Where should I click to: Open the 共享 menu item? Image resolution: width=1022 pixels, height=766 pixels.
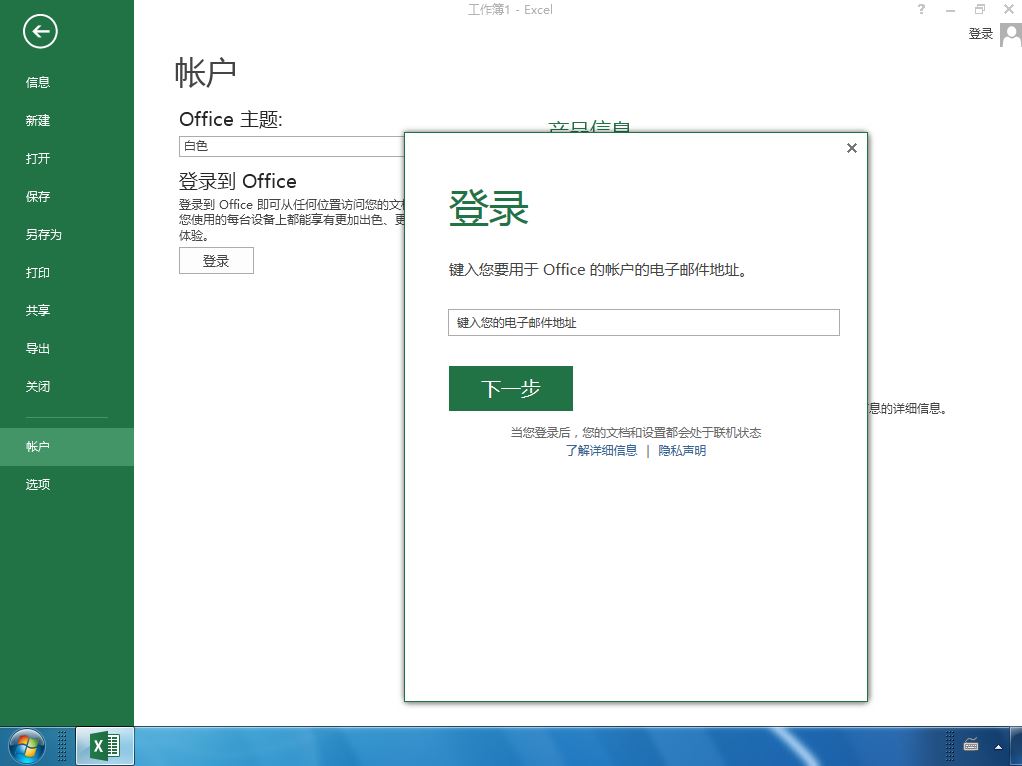[38, 310]
